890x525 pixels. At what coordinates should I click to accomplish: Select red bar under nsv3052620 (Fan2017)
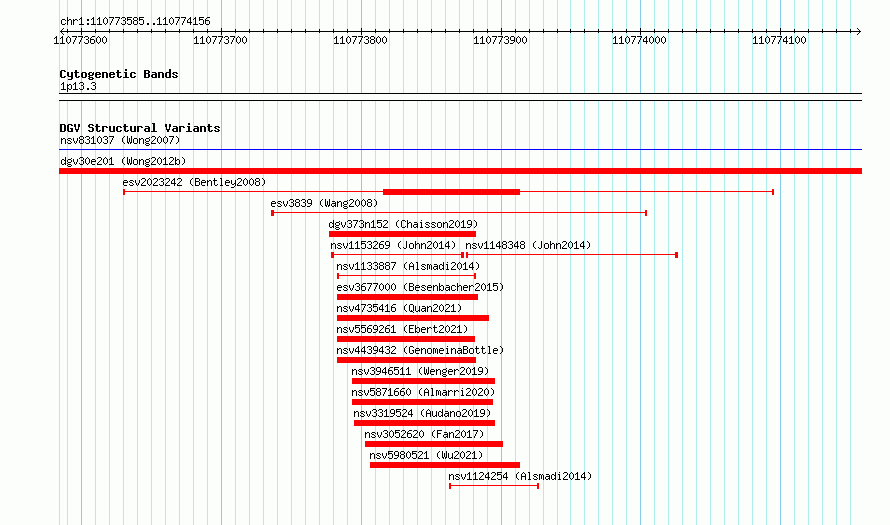(434, 444)
